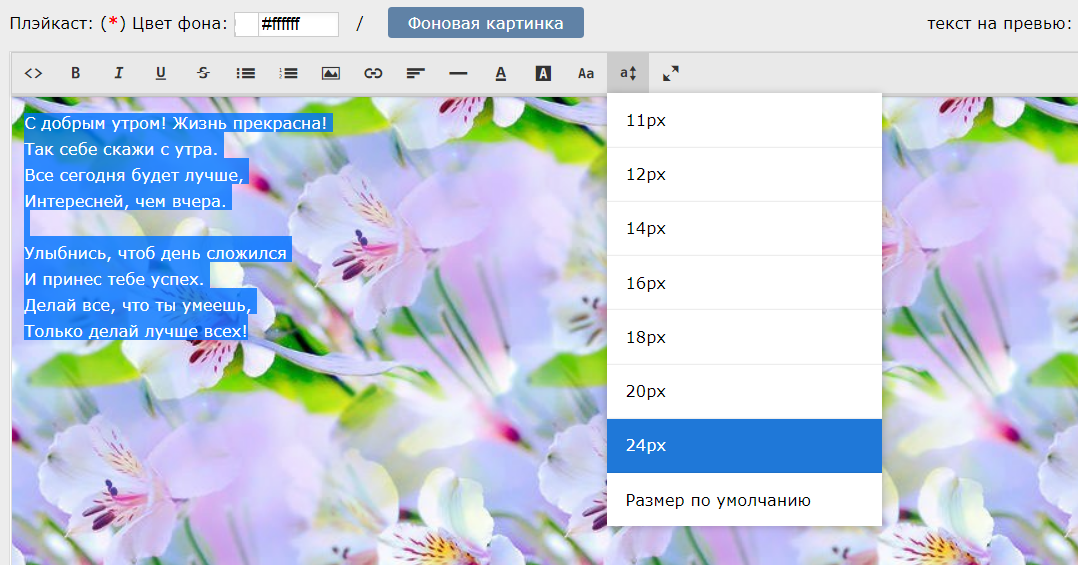
Task: Apply bold formatting to selected text
Action: tap(76, 73)
